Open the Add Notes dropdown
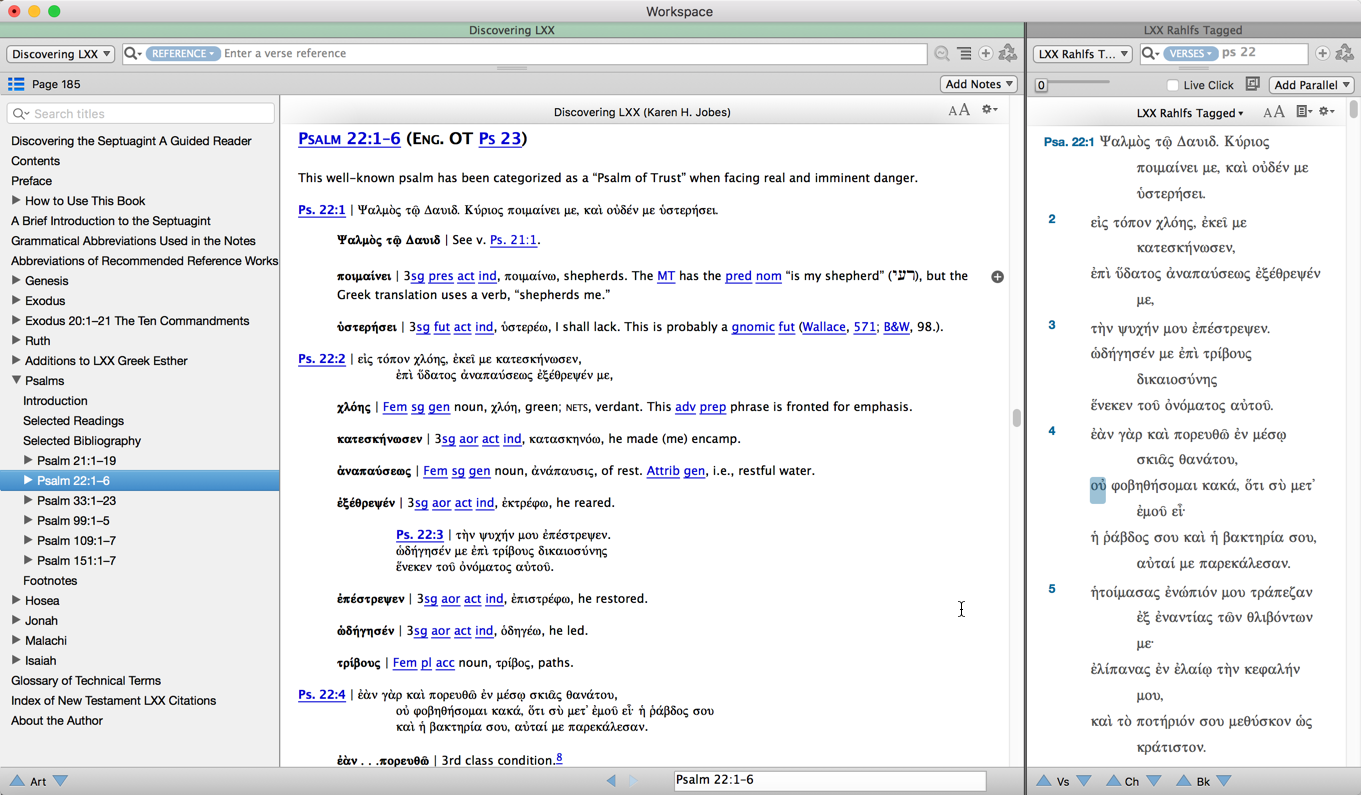 [x=978, y=85]
